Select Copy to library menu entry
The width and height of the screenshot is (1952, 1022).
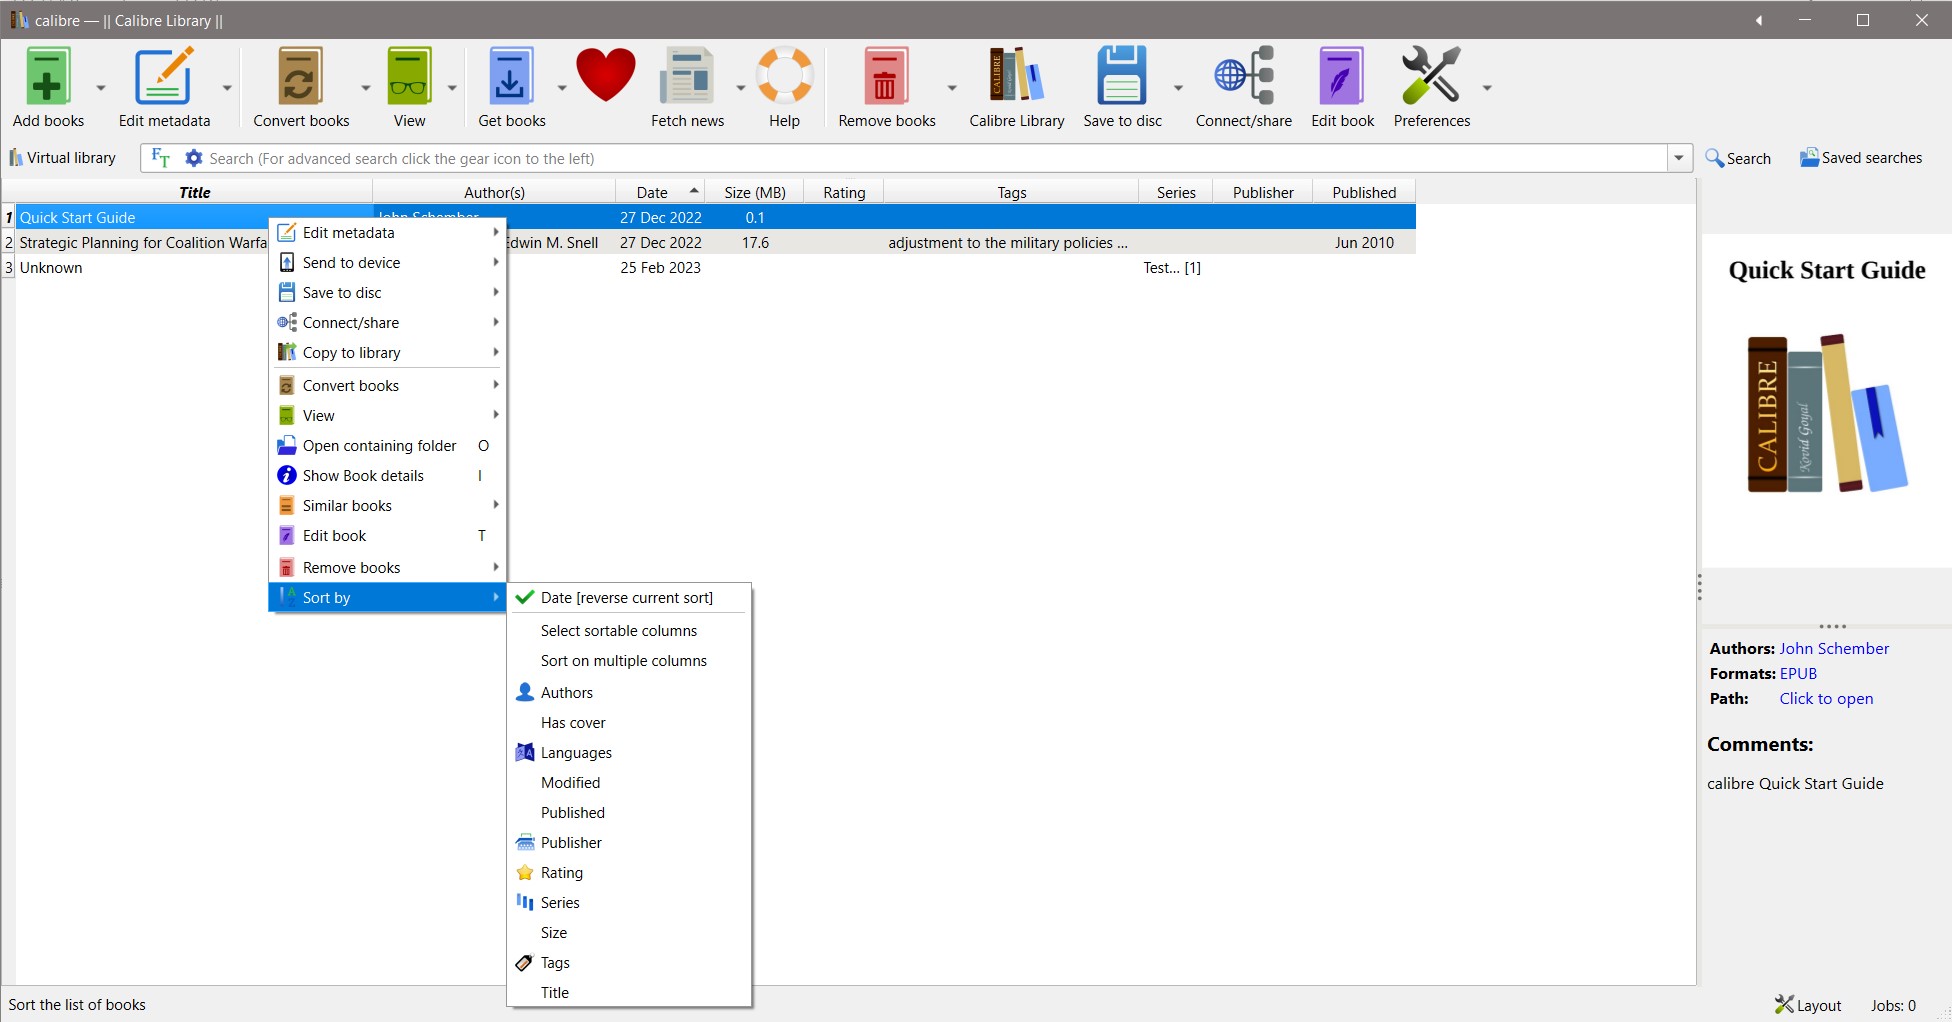pos(388,353)
